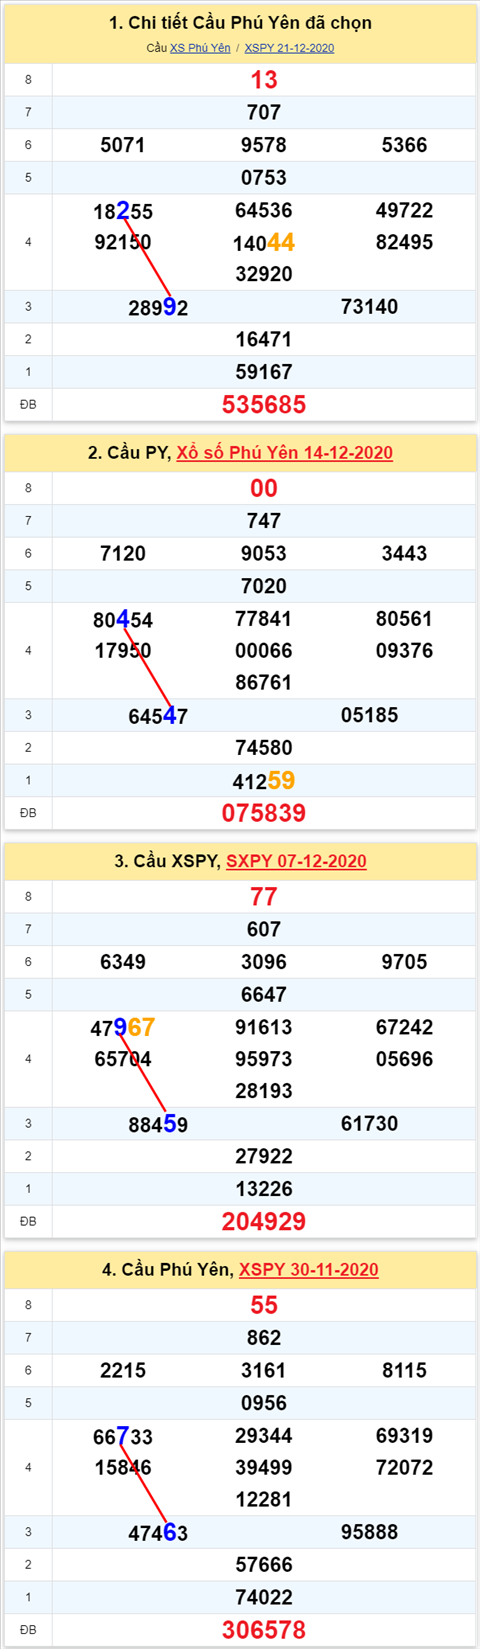
Task: Click the number 9705
Action: pyautogui.click(x=405, y=962)
